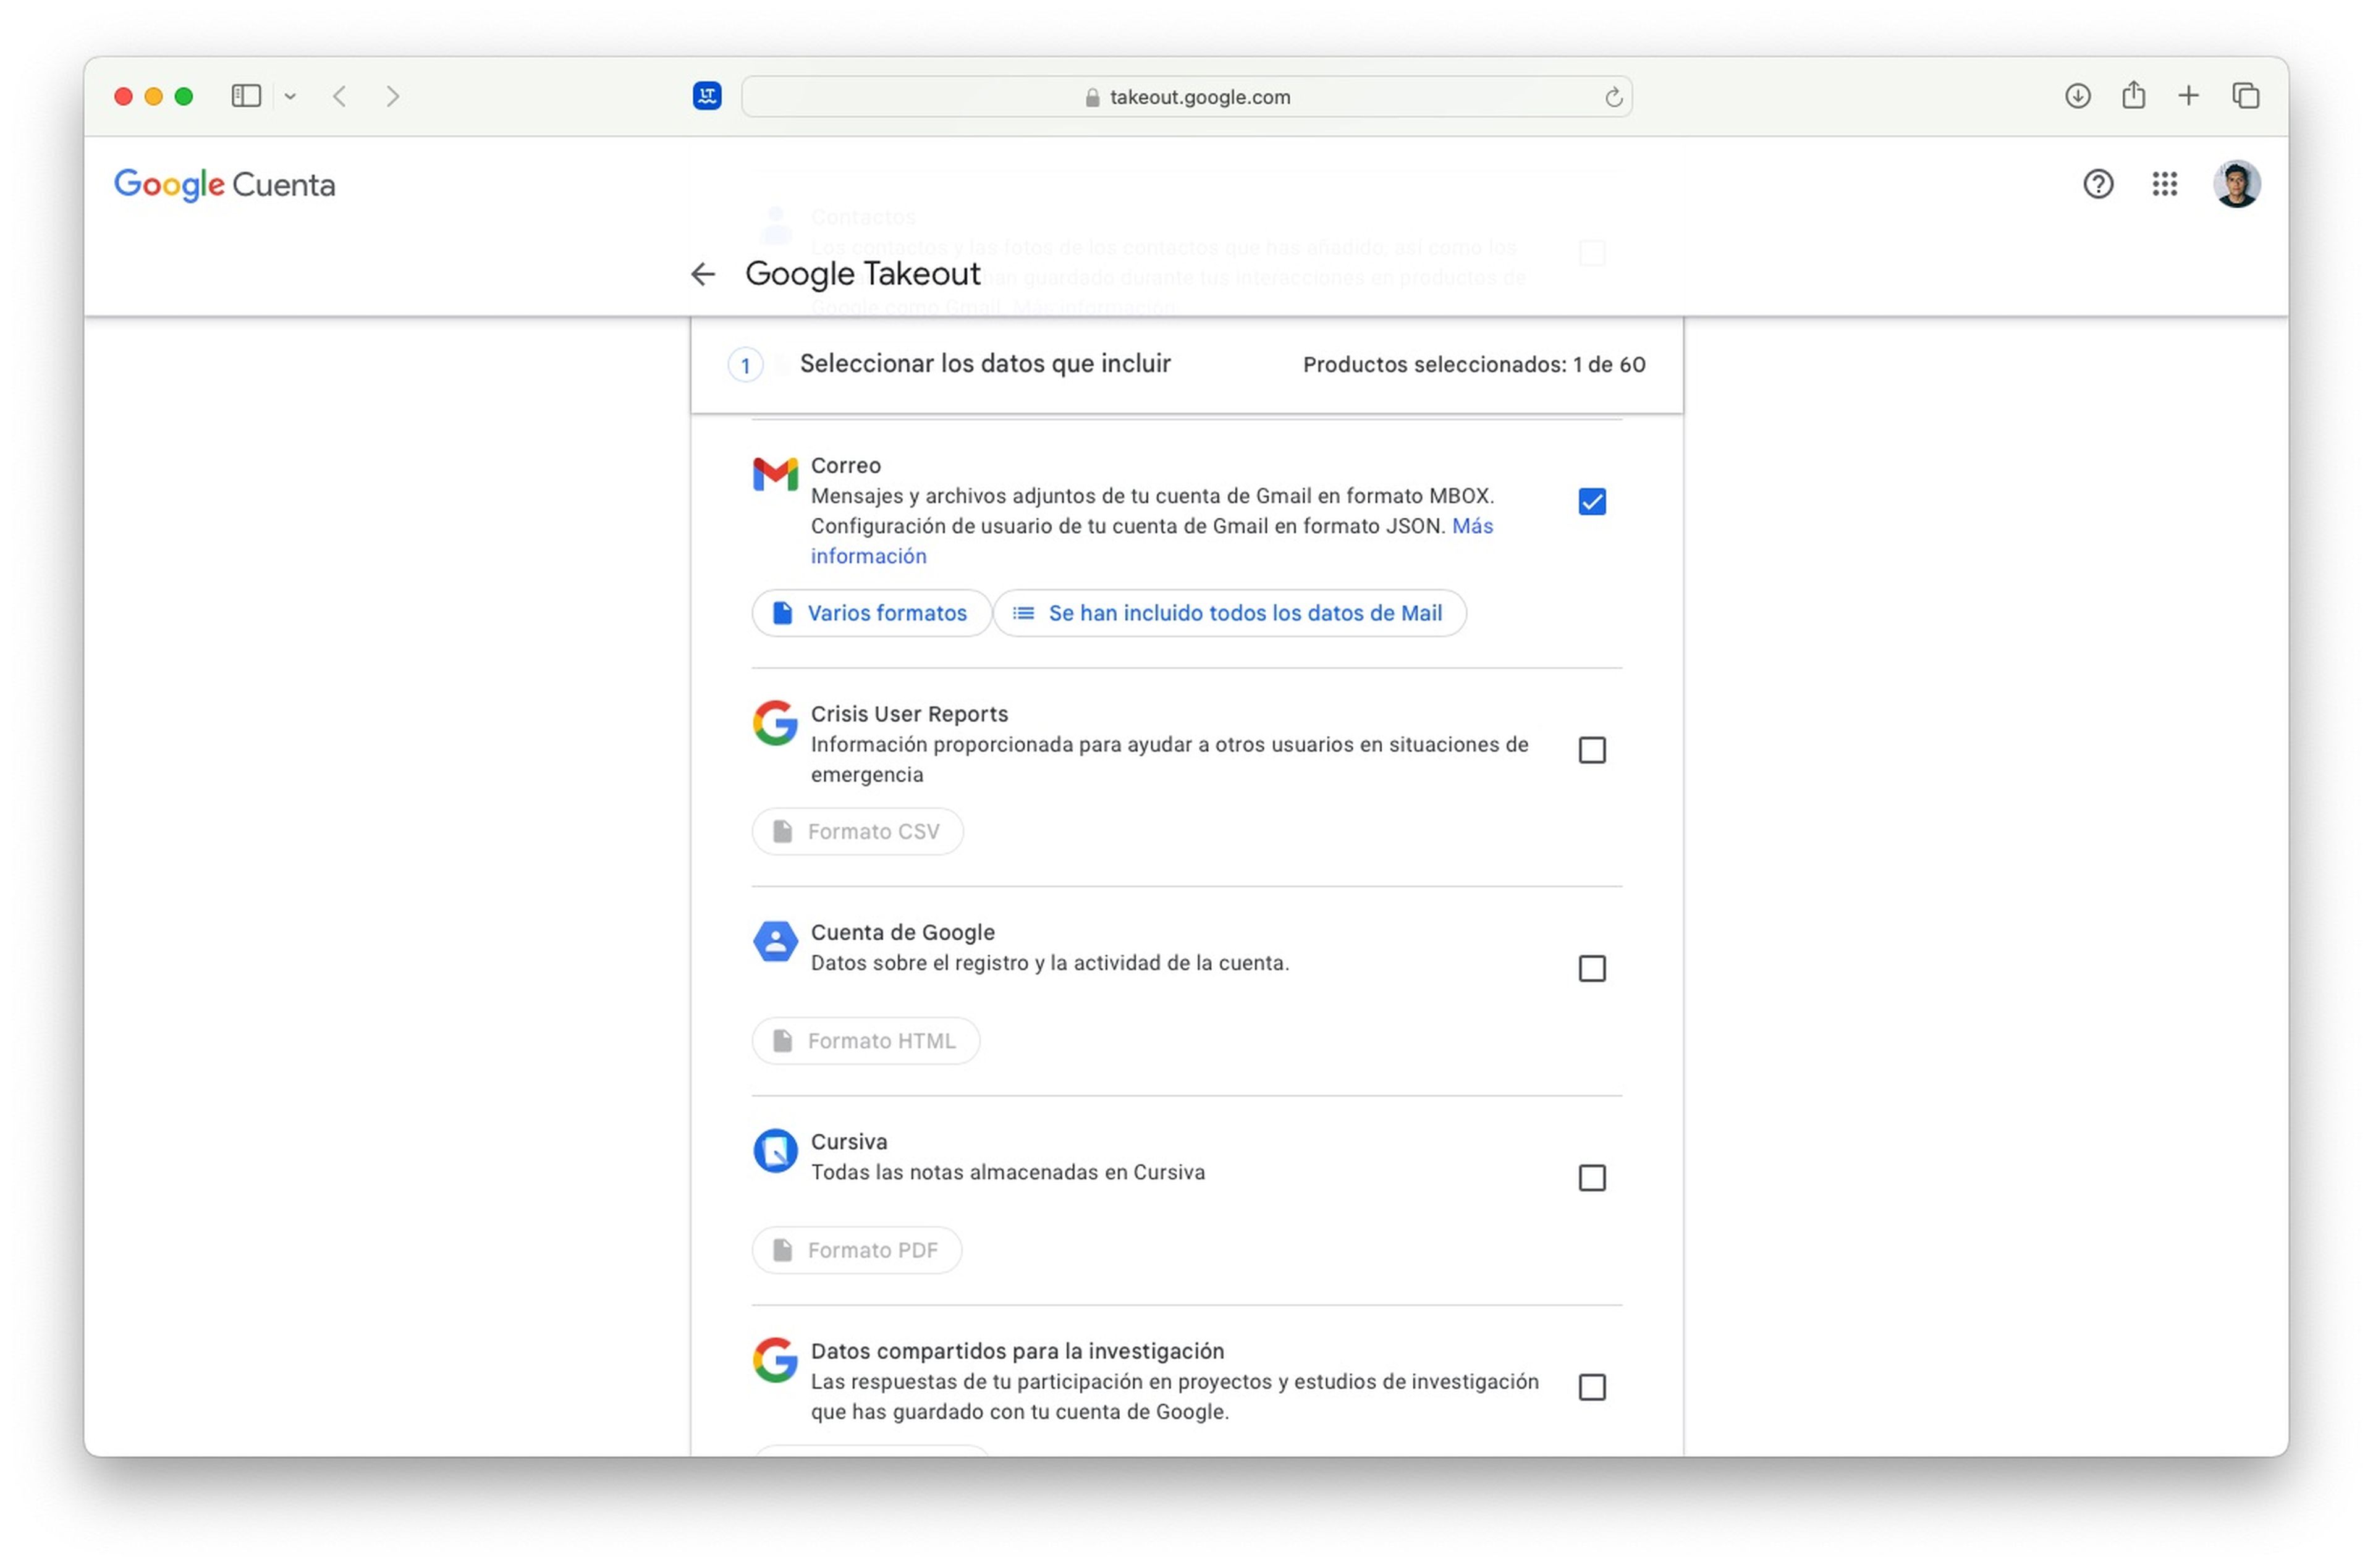Viewport: 2373px width, 1568px height.
Task: Check the Cuenta de Google checkbox
Action: 1591,969
